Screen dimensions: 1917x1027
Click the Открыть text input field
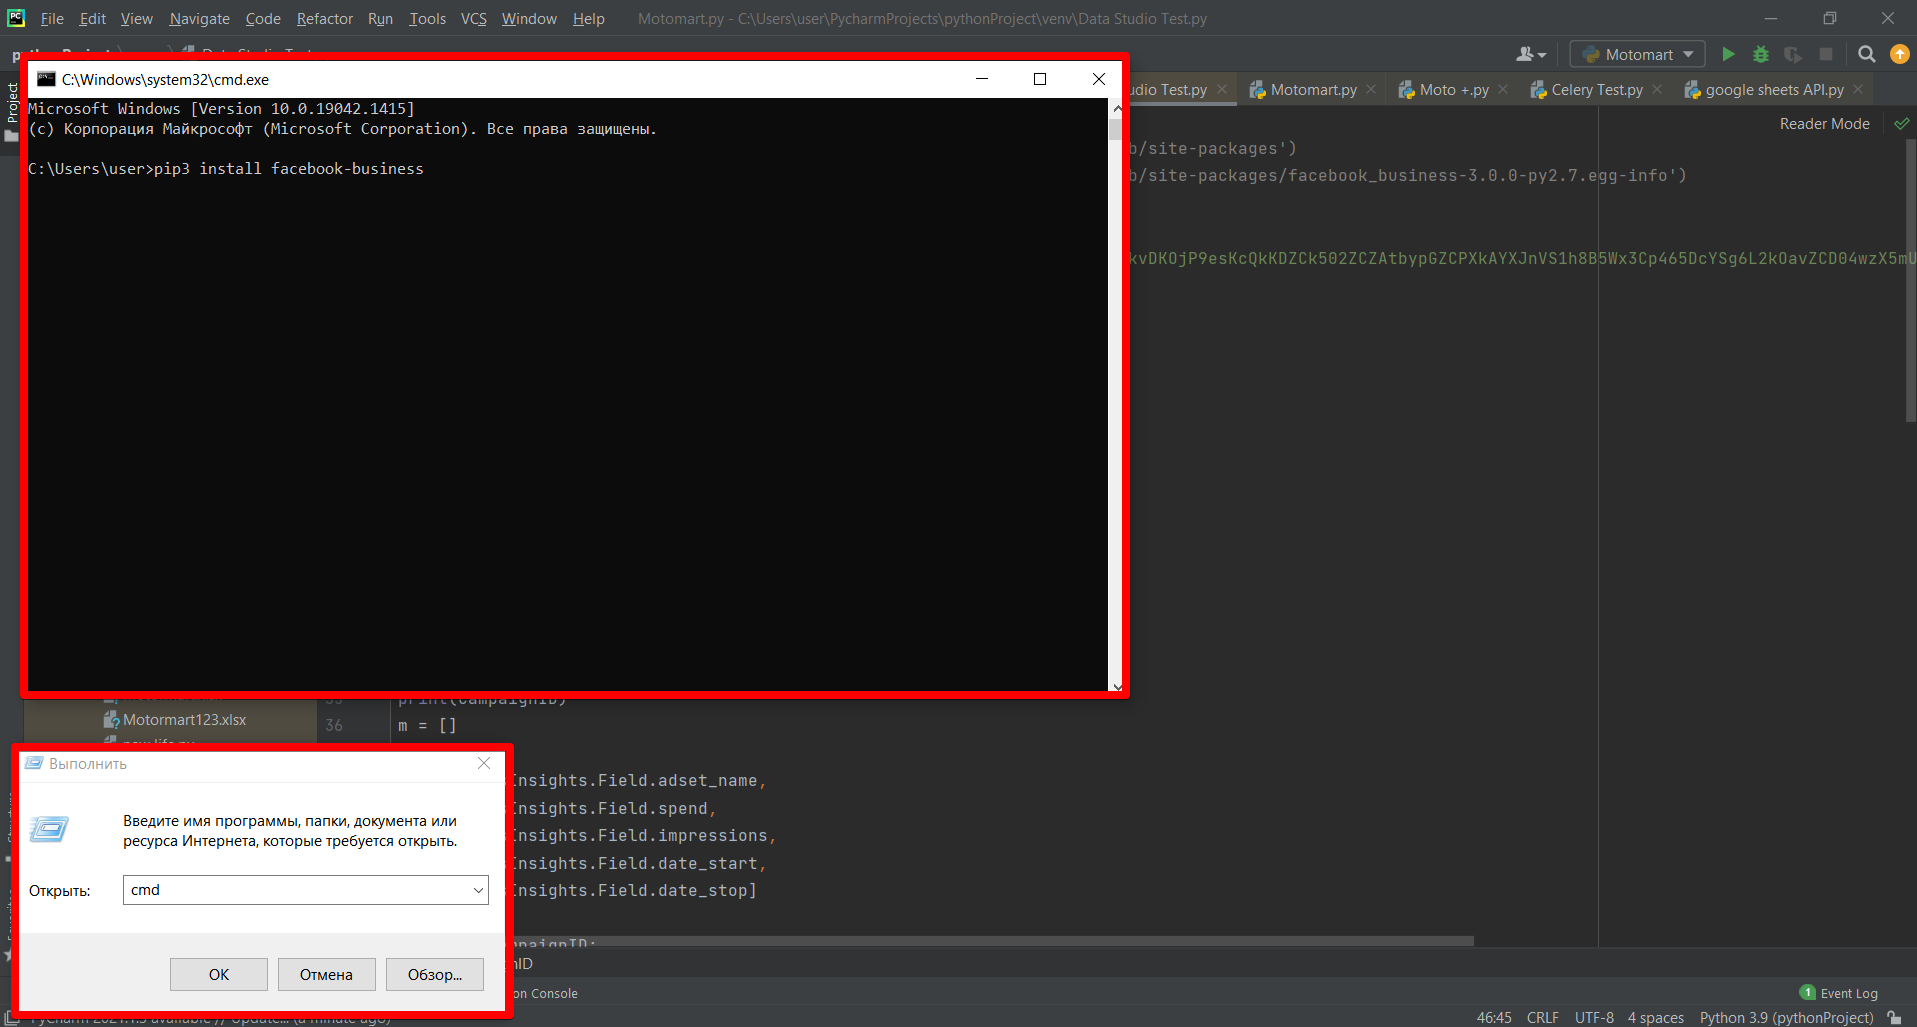pyautogui.click(x=297, y=890)
